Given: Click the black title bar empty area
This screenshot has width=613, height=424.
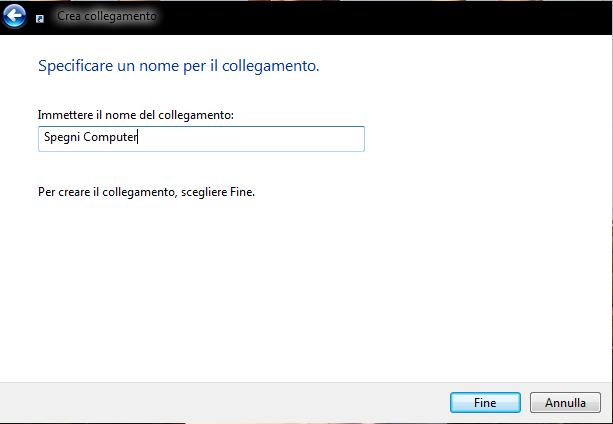Looking at the screenshot, I should pos(383,18).
